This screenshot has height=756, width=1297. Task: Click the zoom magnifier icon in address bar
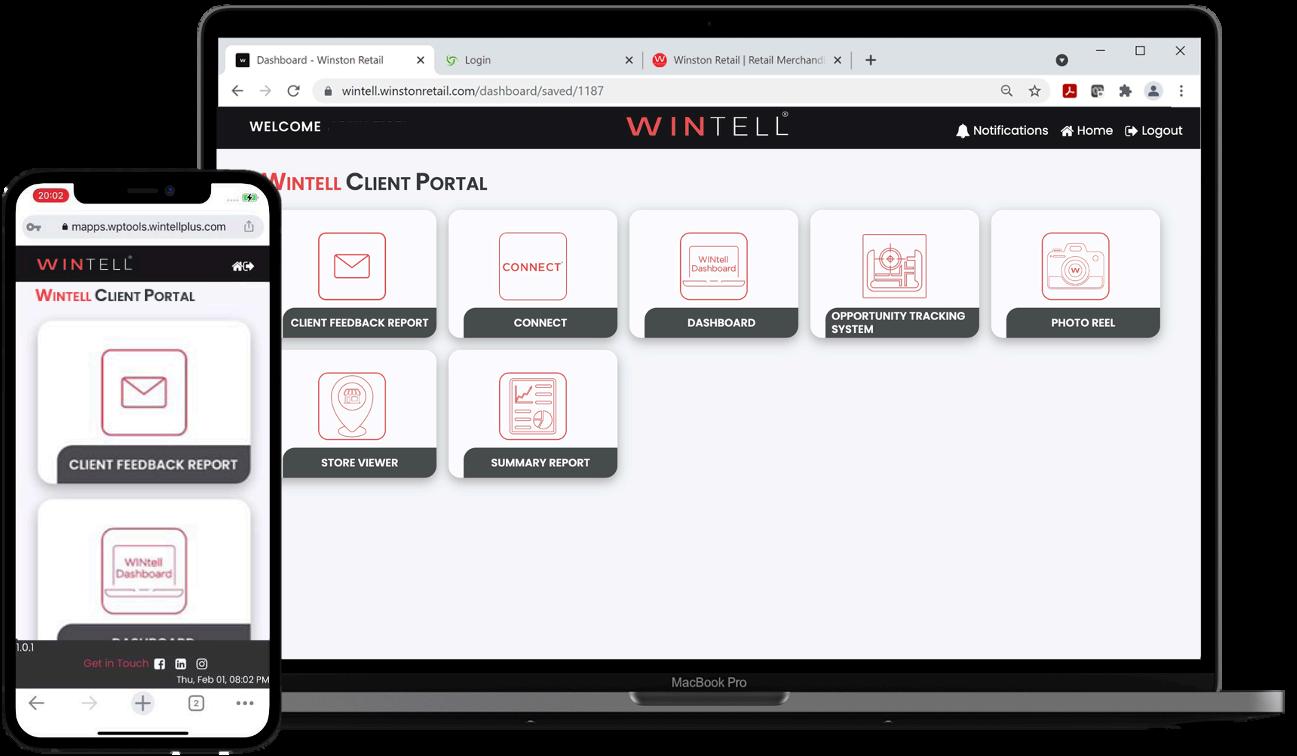coord(1007,91)
